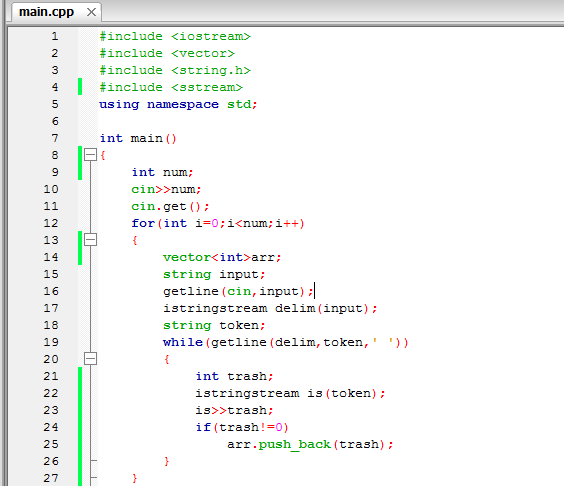The image size is (564, 486).
Task: Click the 'cin>>num;' statement
Action: [x=166, y=189]
